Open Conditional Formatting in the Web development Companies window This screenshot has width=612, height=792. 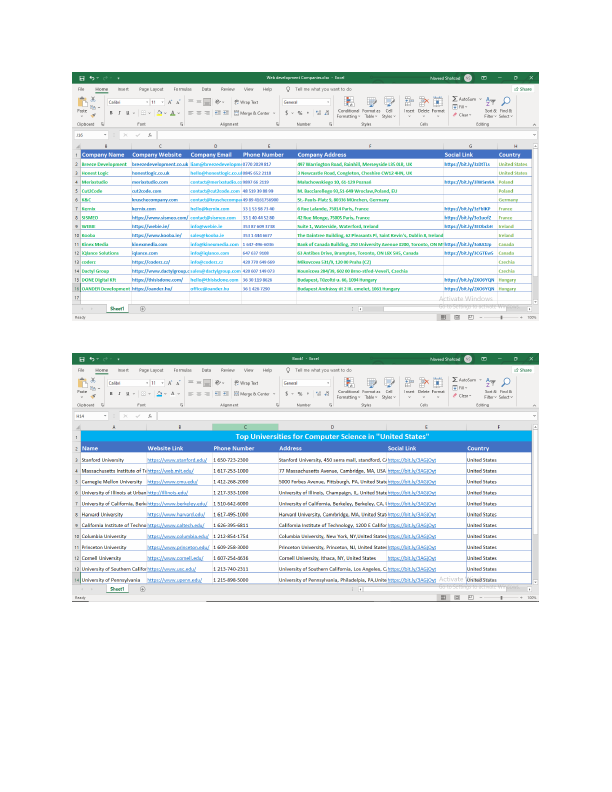coord(348,107)
